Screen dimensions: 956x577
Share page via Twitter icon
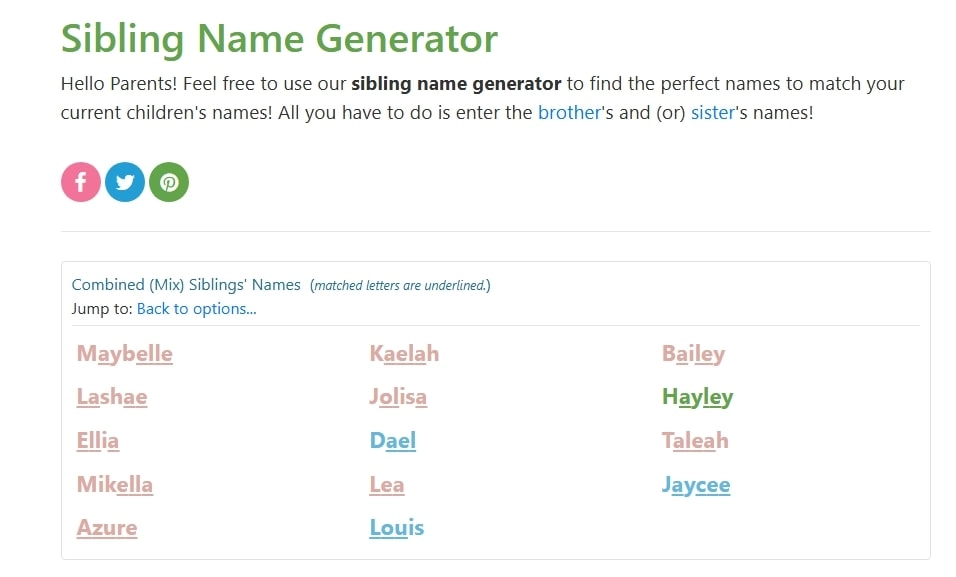[125, 183]
